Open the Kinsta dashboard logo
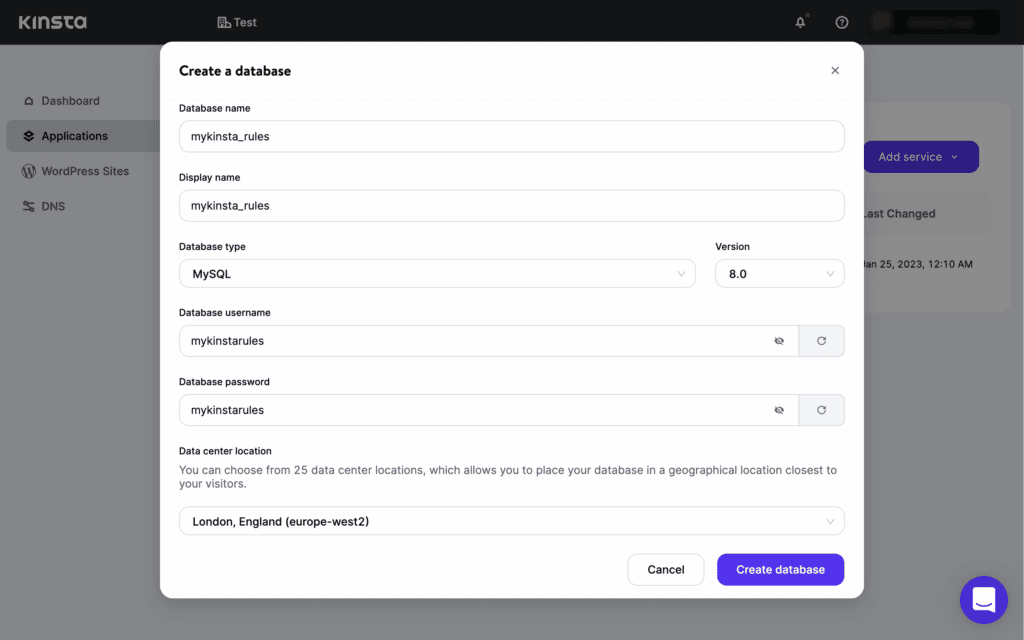1024x640 pixels. click(52, 21)
